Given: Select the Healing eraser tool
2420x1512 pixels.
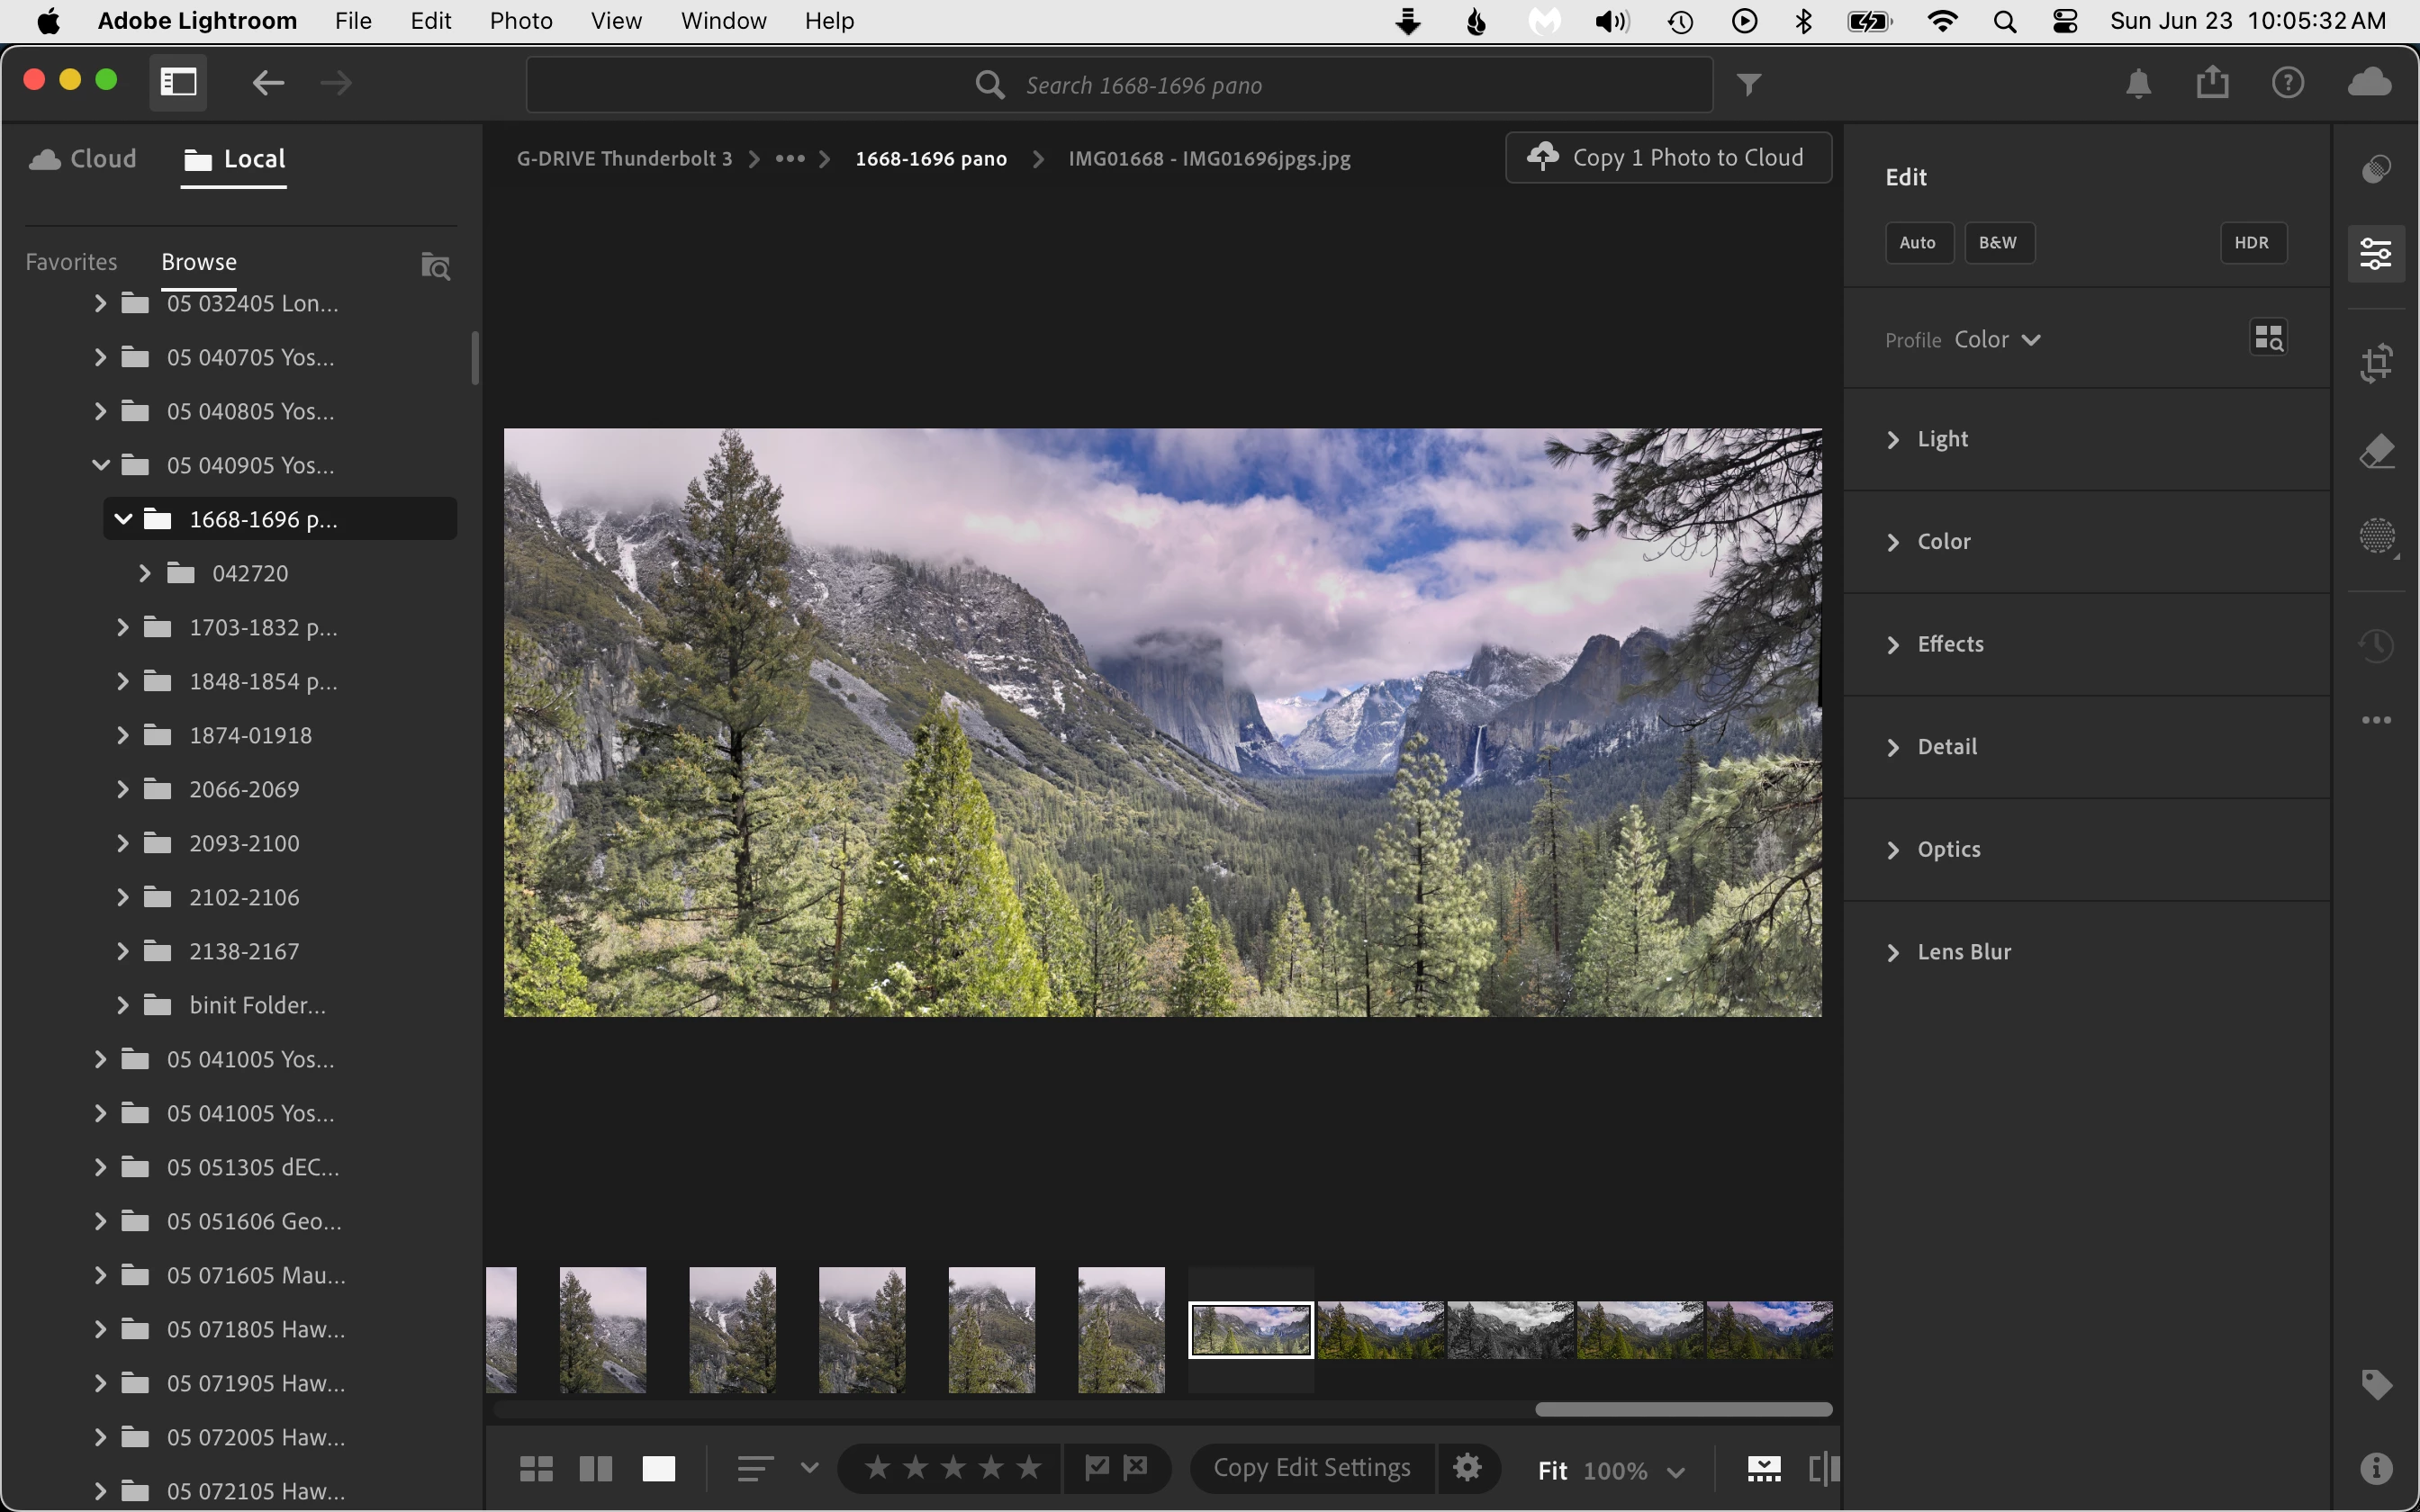Looking at the screenshot, I should click(x=2376, y=452).
